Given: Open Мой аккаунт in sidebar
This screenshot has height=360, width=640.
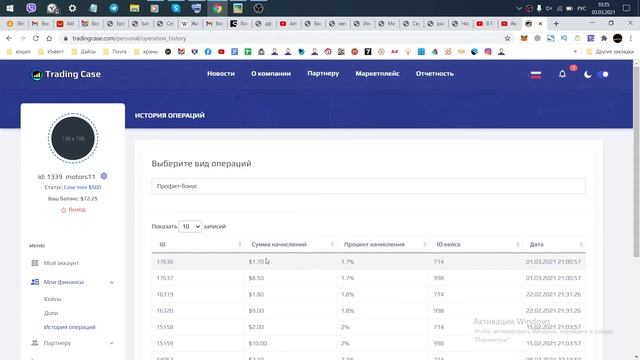Looking at the screenshot, I should click(61, 263).
